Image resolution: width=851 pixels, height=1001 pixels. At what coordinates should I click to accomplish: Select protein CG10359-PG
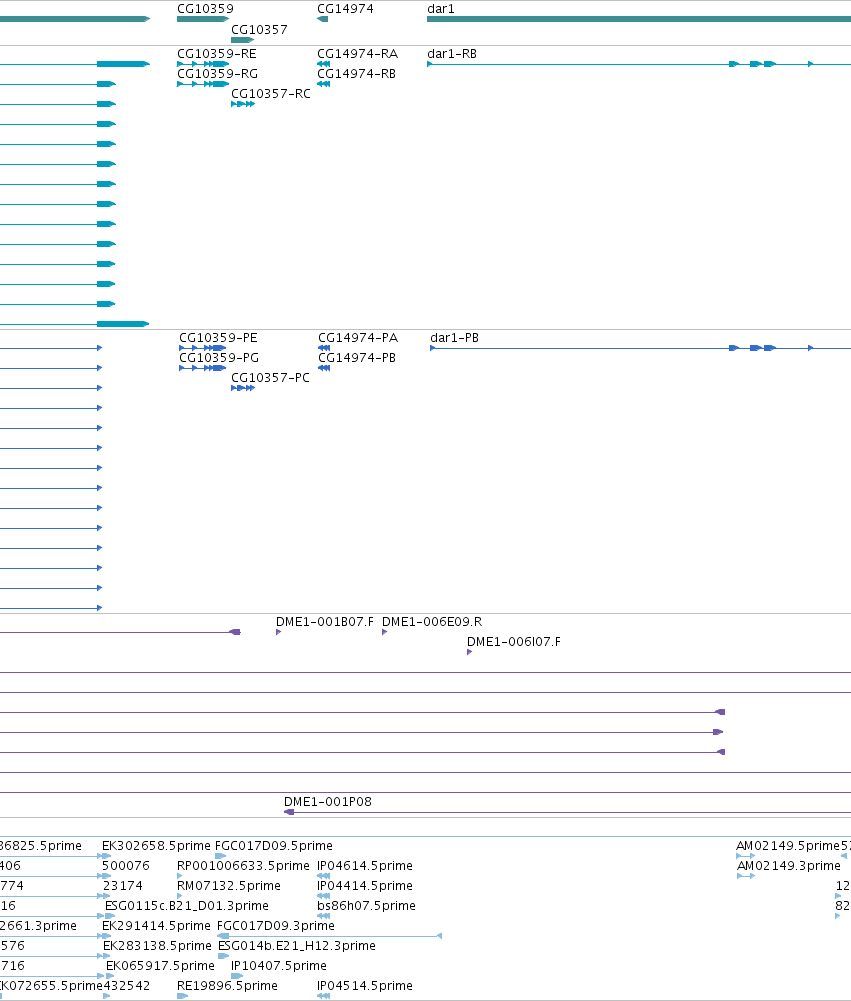[202, 368]
